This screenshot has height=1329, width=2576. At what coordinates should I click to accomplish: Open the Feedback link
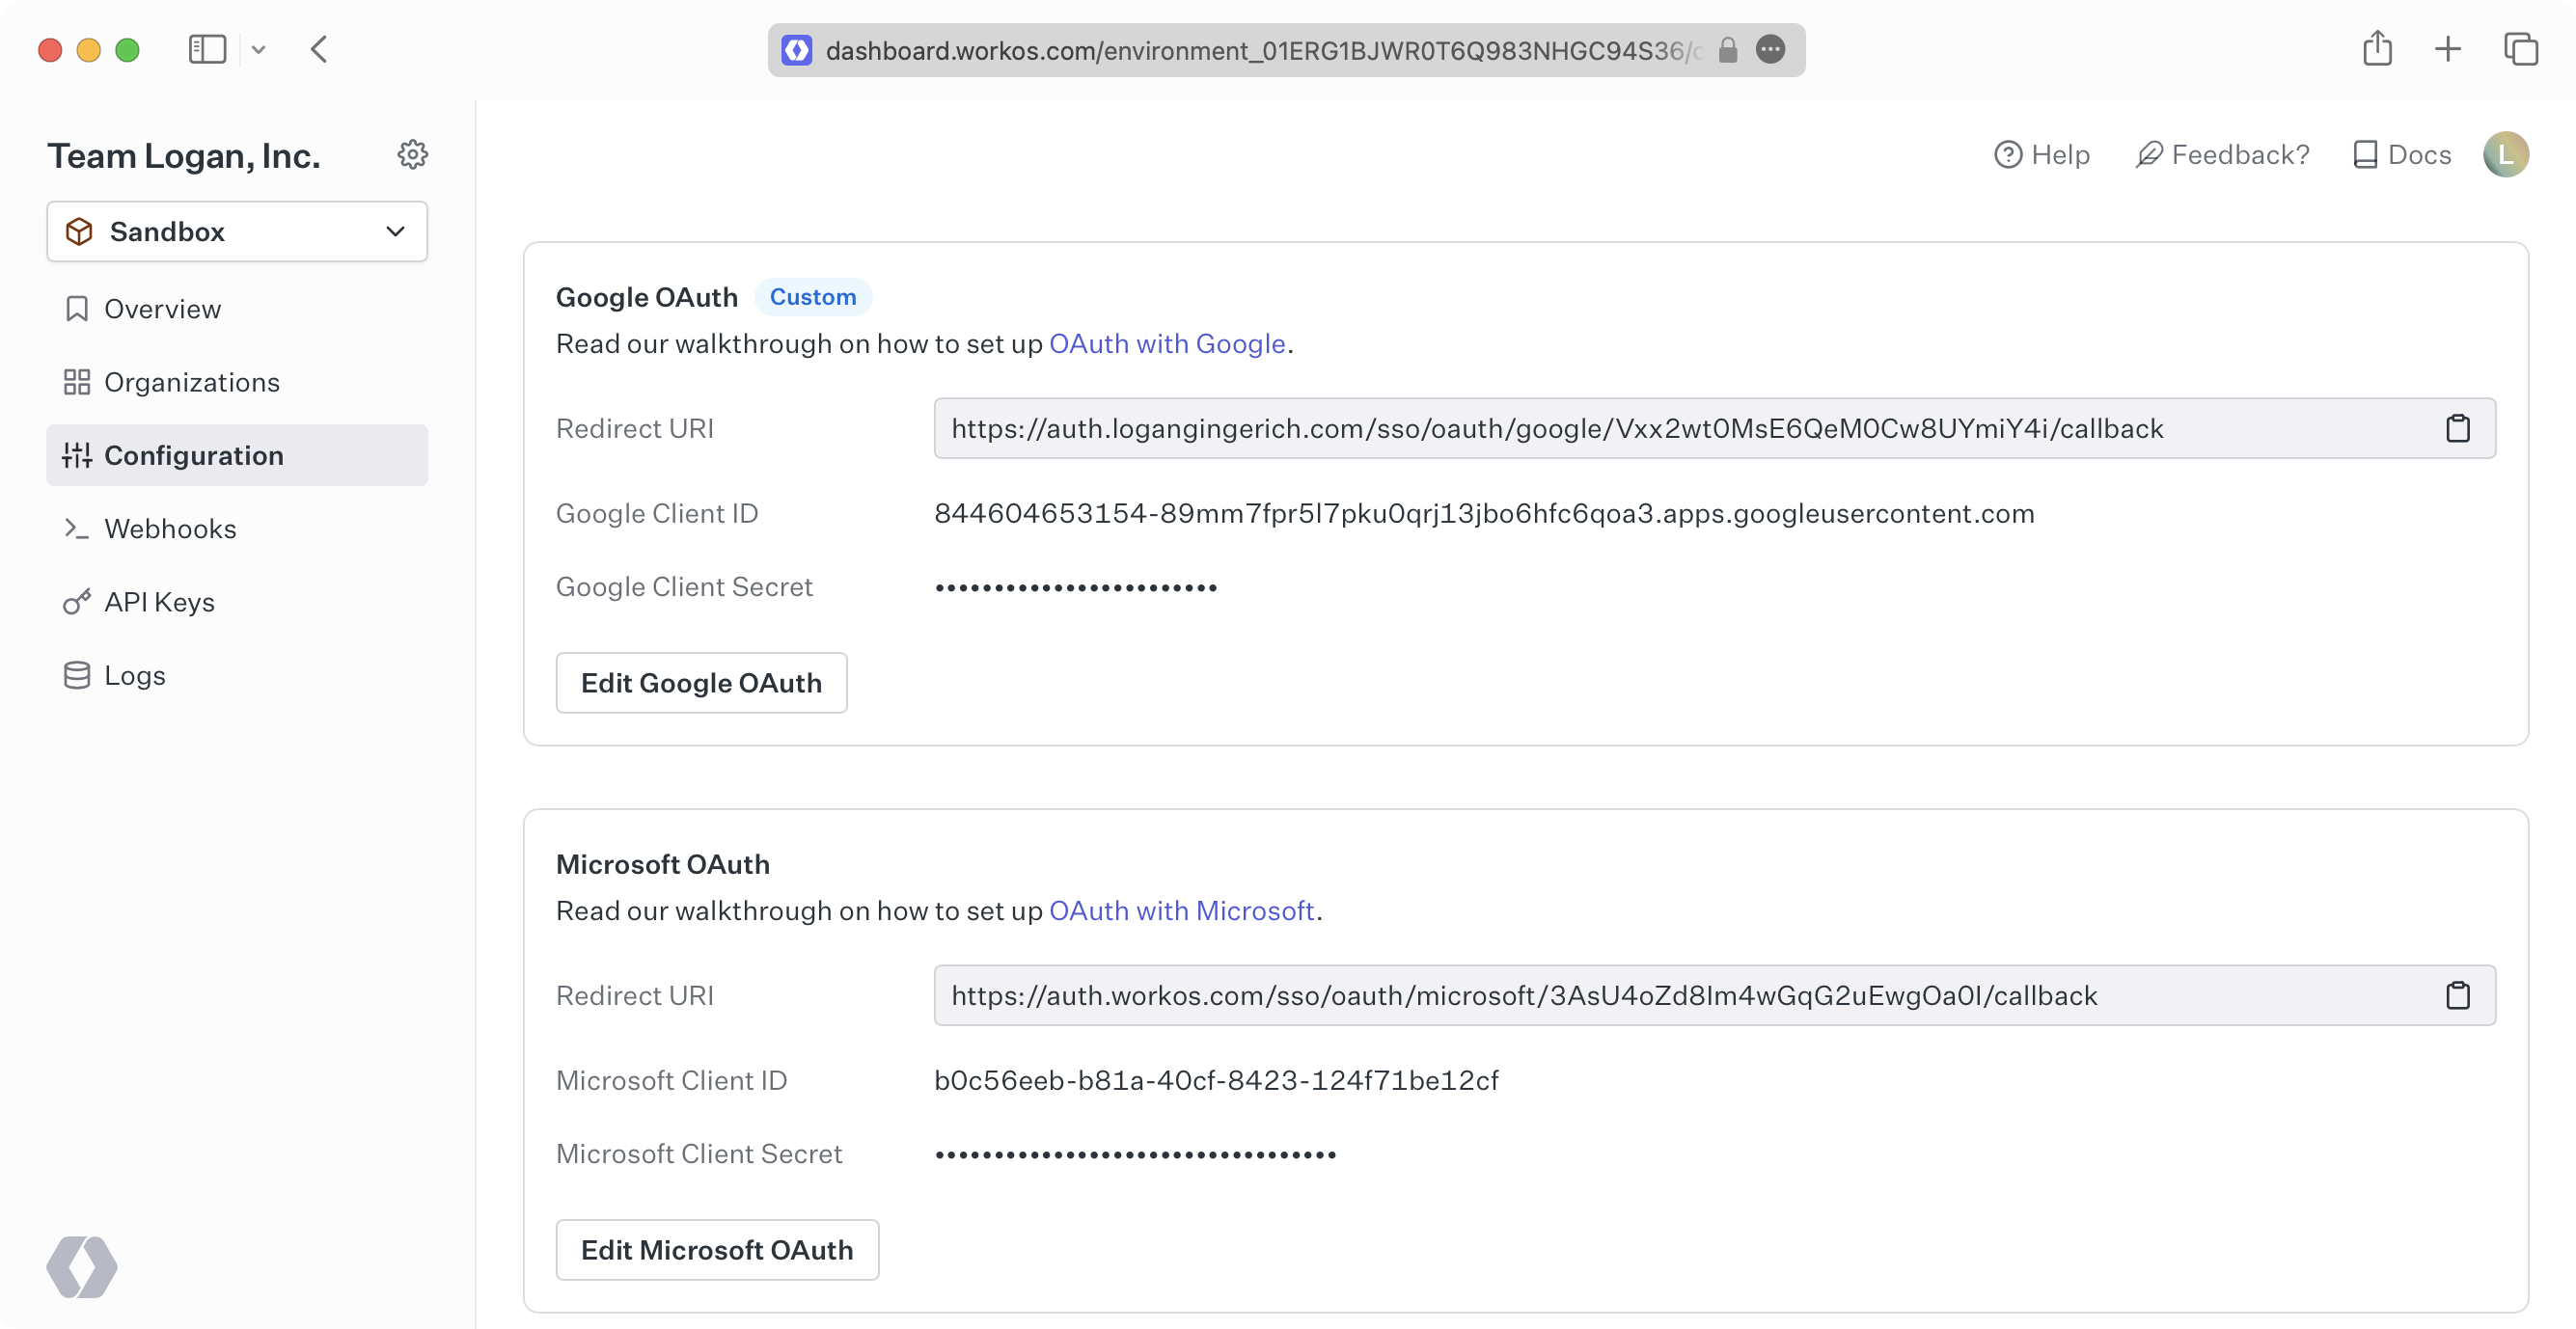point(2222,155)
